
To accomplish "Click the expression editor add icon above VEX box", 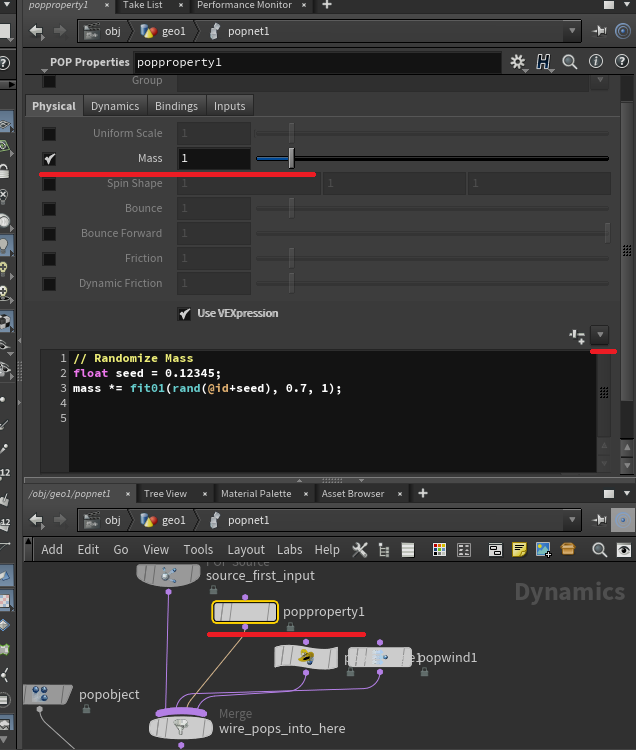I will click(577, 336).
